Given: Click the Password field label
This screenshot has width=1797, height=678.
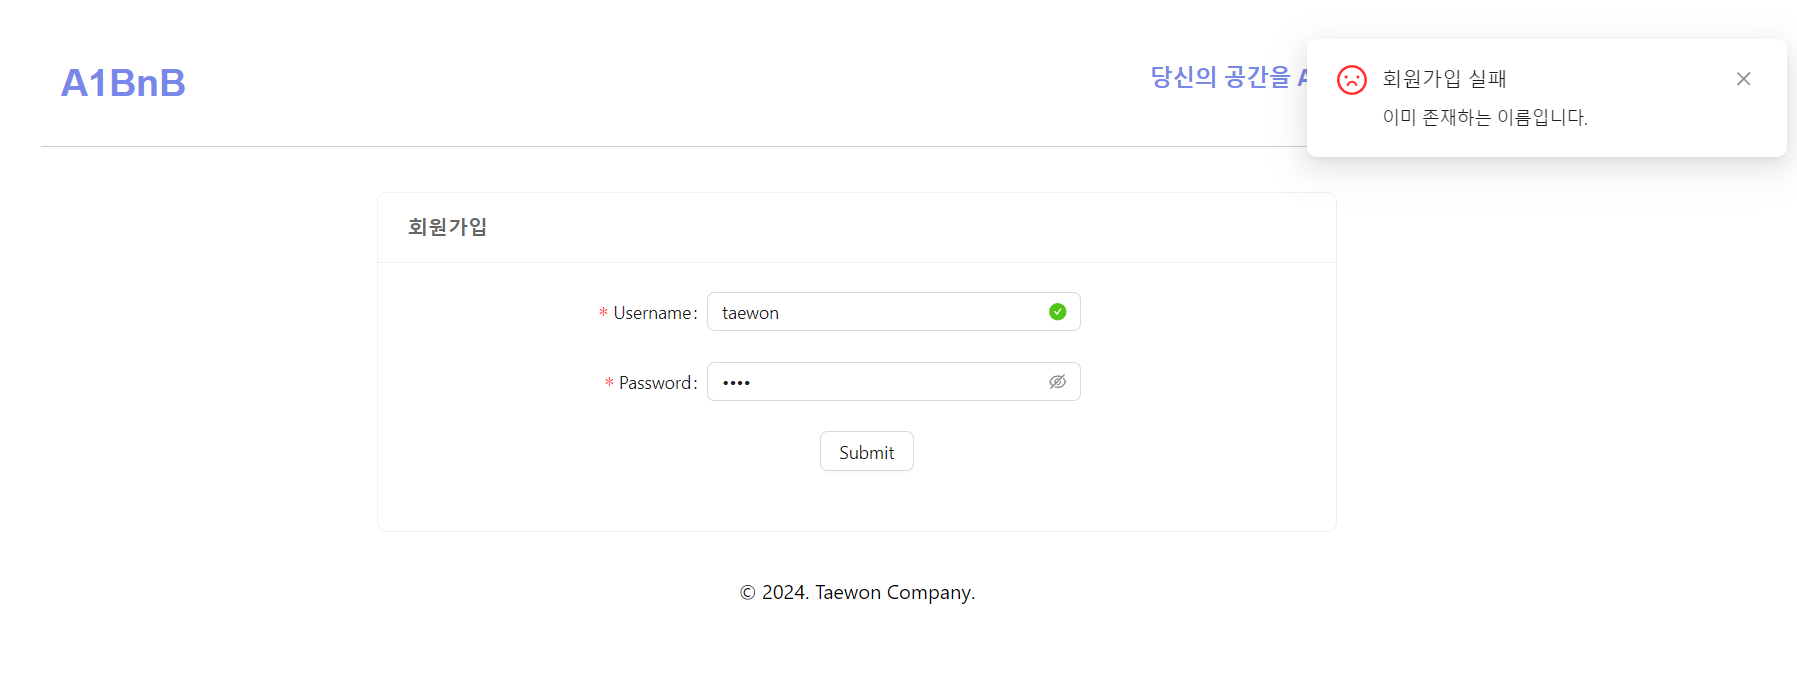Looking at the screenshot, I should click(655, 383).
